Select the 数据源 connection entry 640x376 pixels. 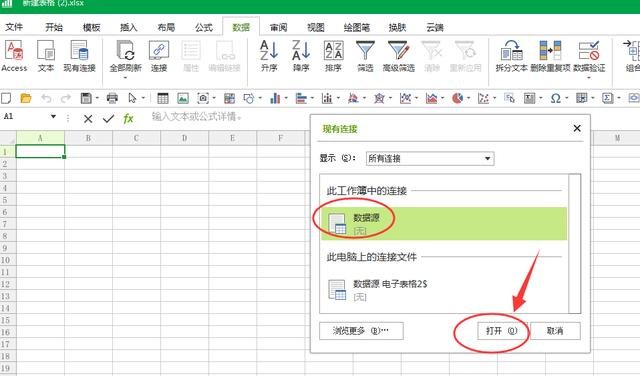[444, 223]
